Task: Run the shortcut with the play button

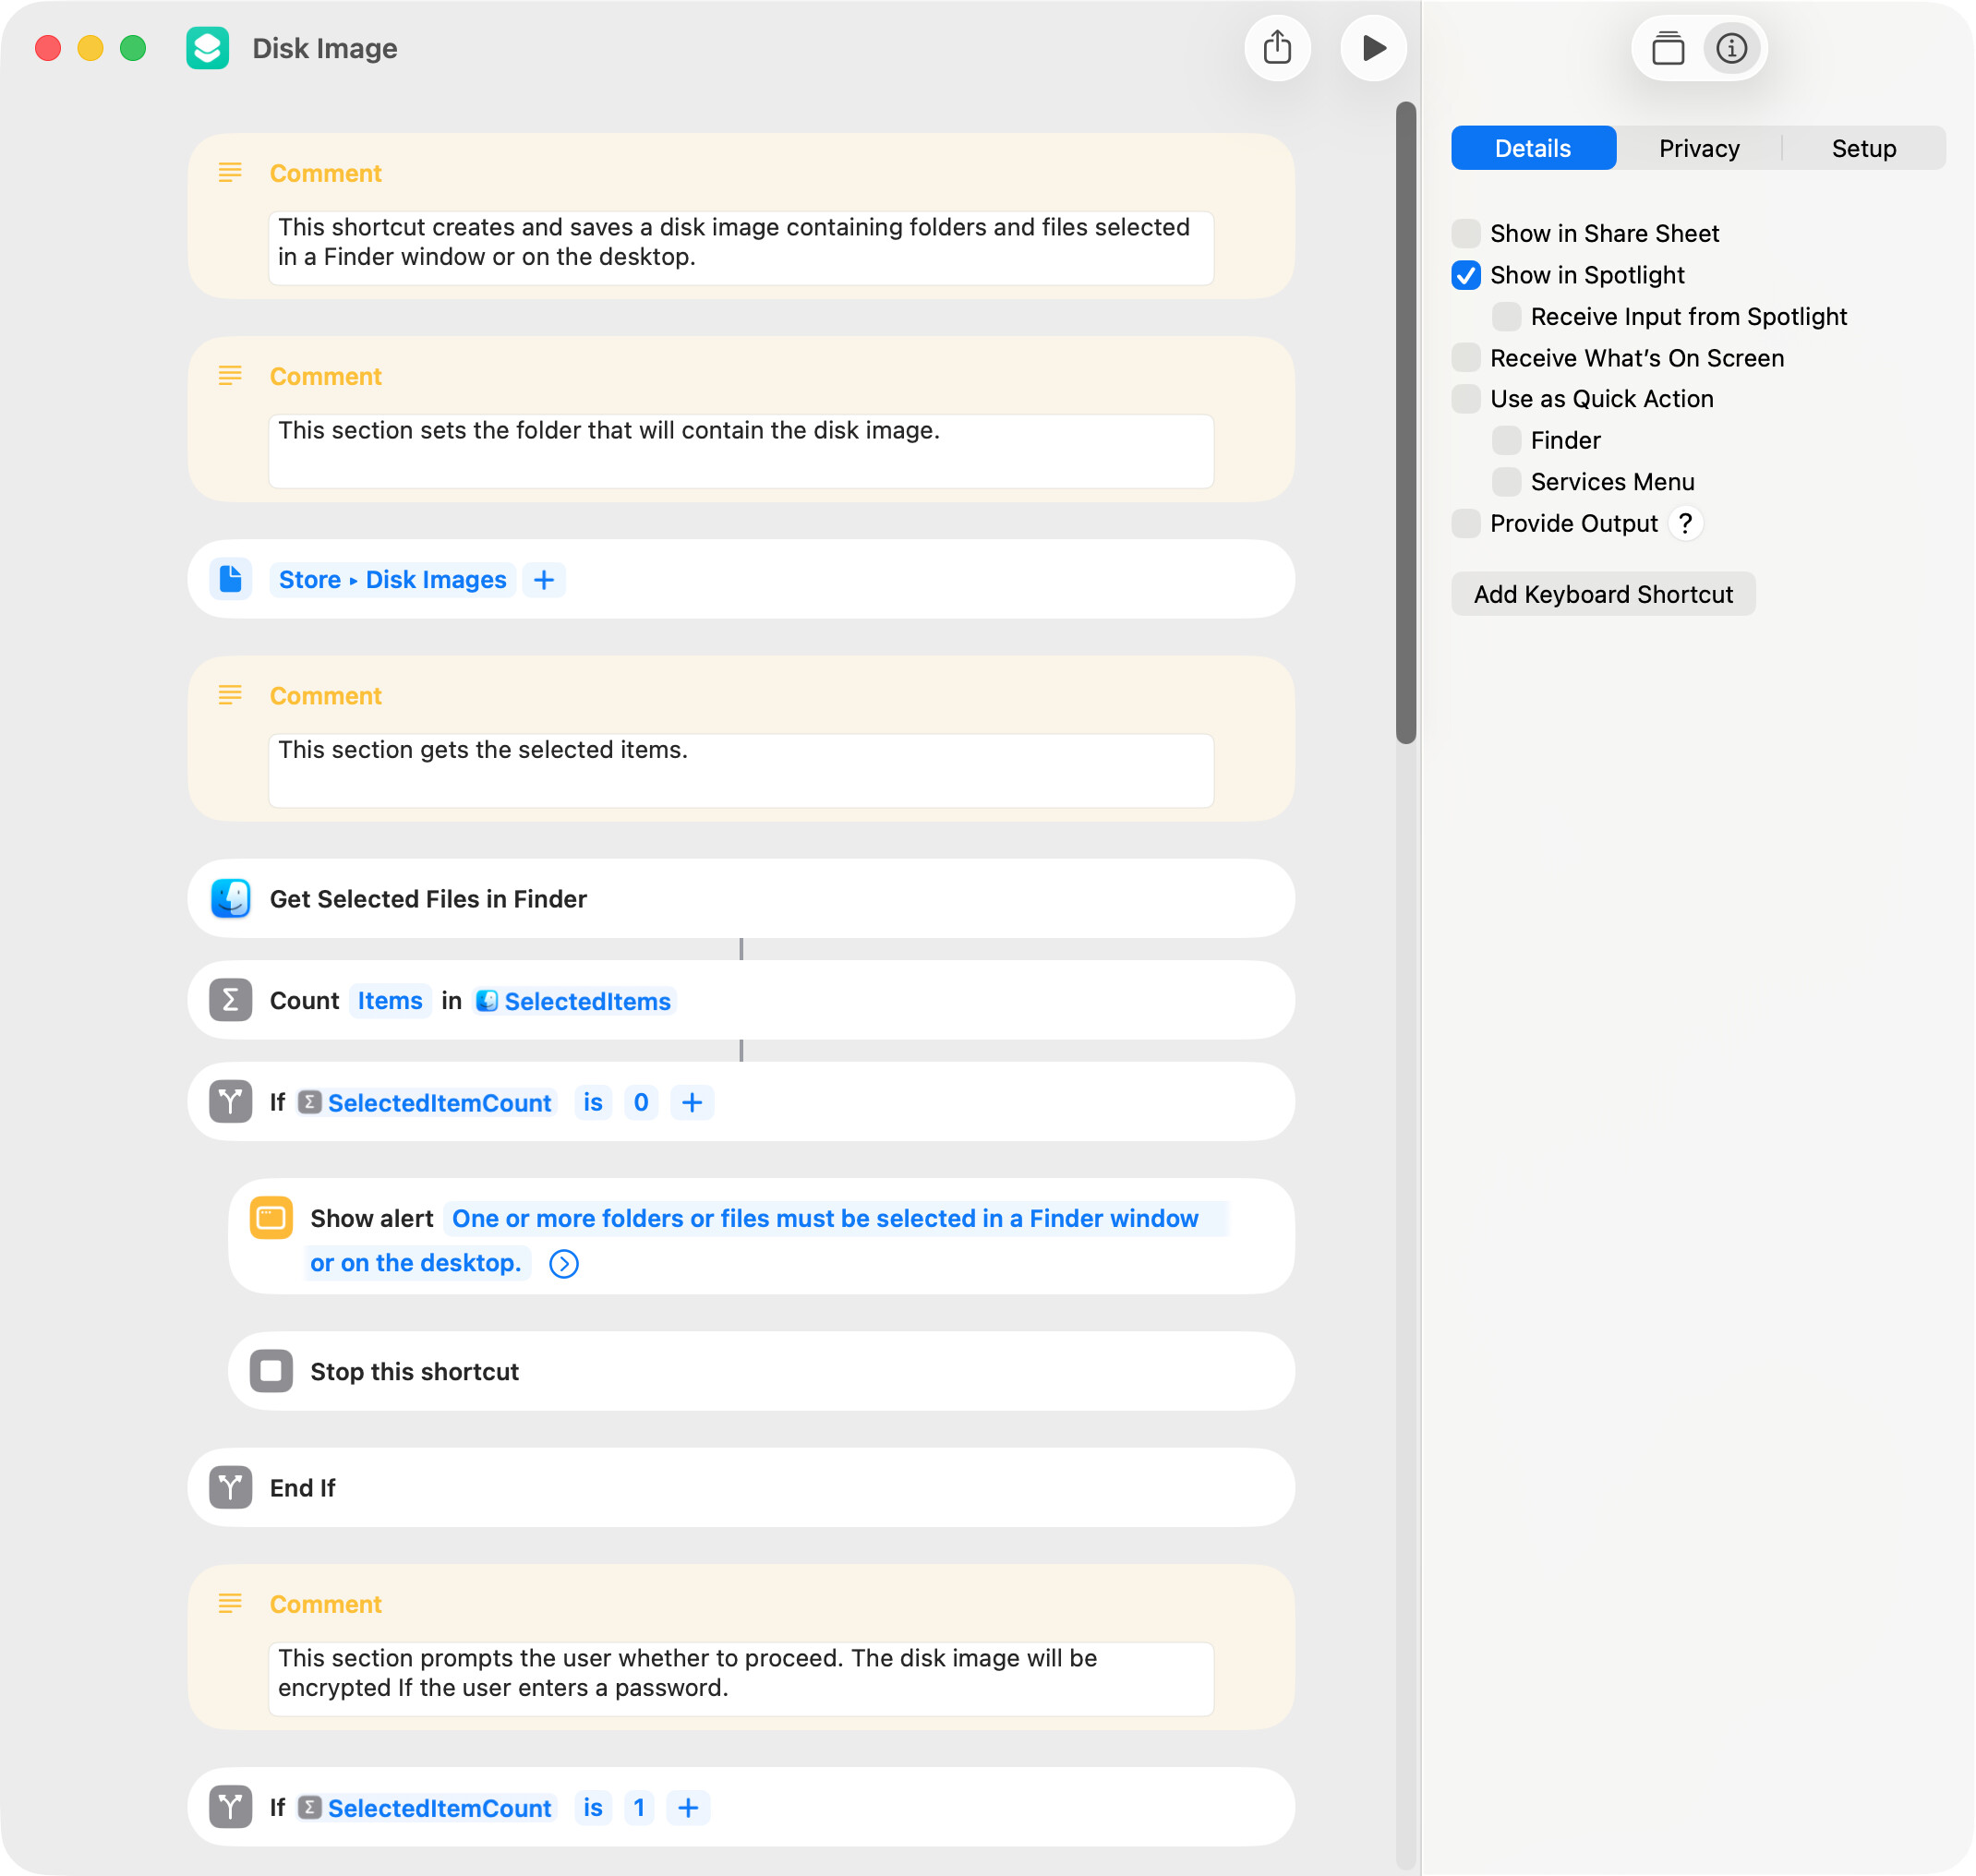Action: (x=1374, y=48)
